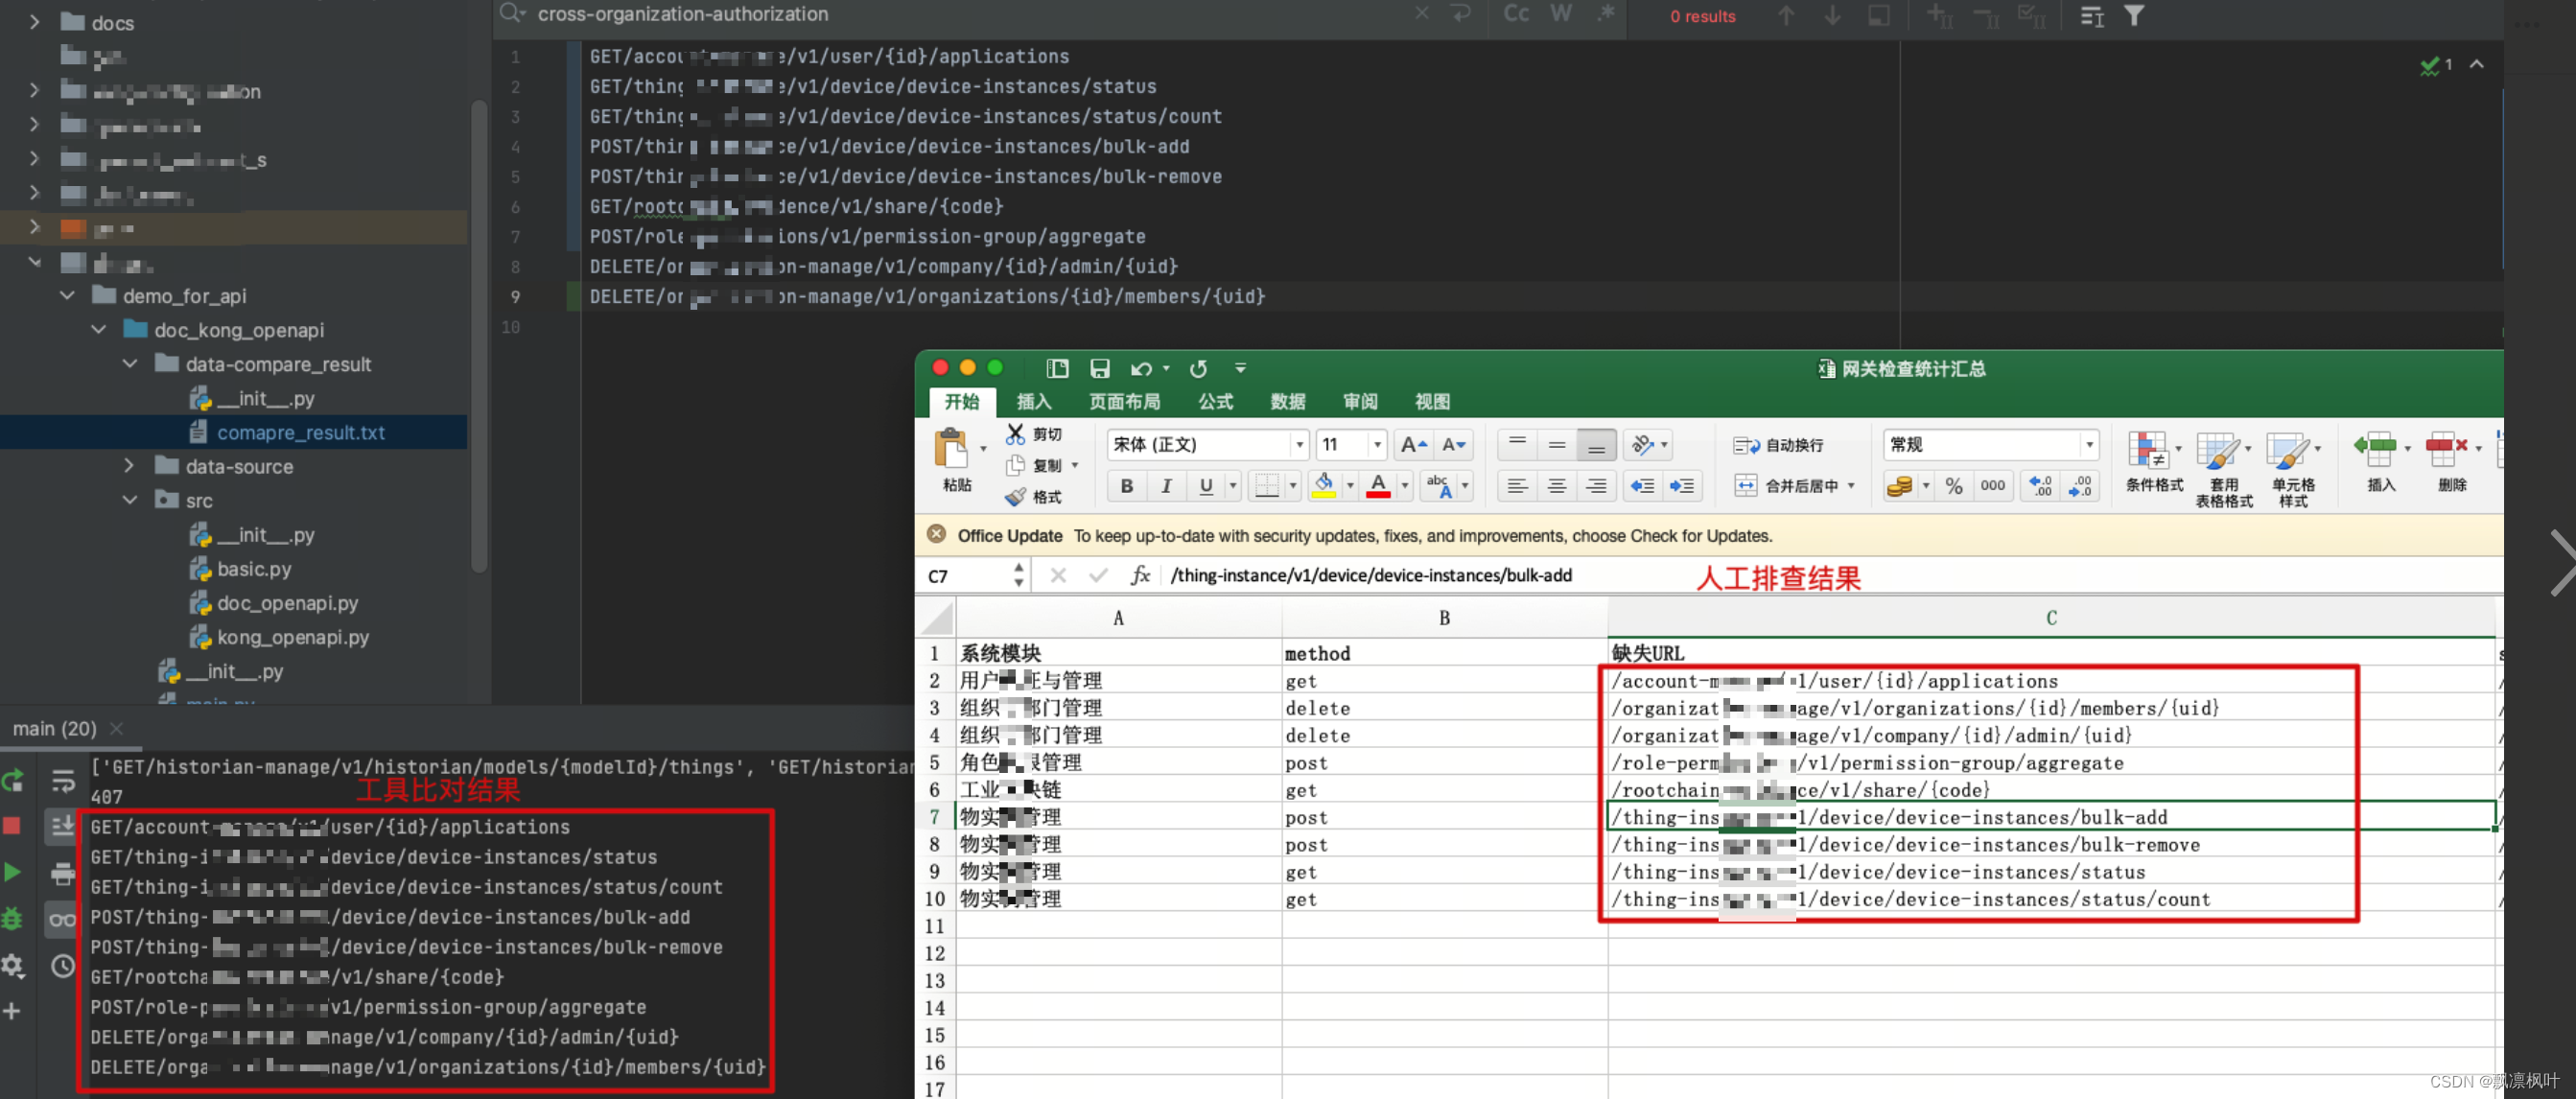Click the glasses icon in Run panel
Viewport: 2576px width, 1099px height.
pyautogui.click(x=63, y=919)
